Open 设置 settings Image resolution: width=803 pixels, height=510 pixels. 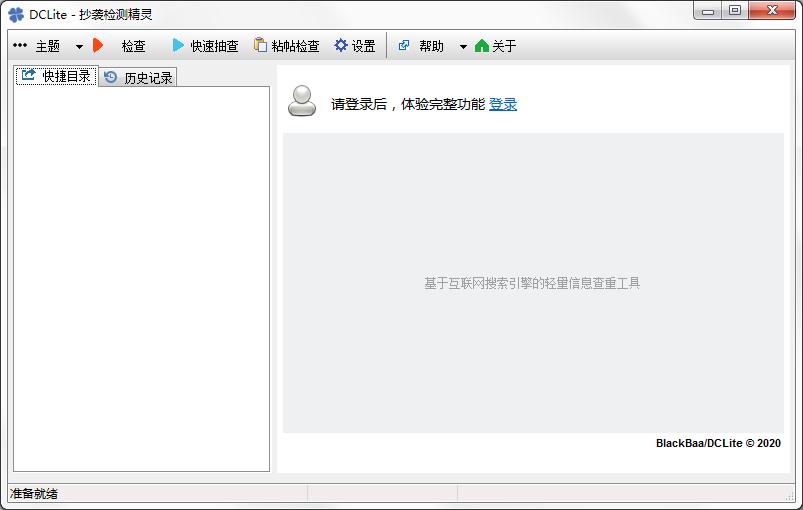tap(364, 46)
